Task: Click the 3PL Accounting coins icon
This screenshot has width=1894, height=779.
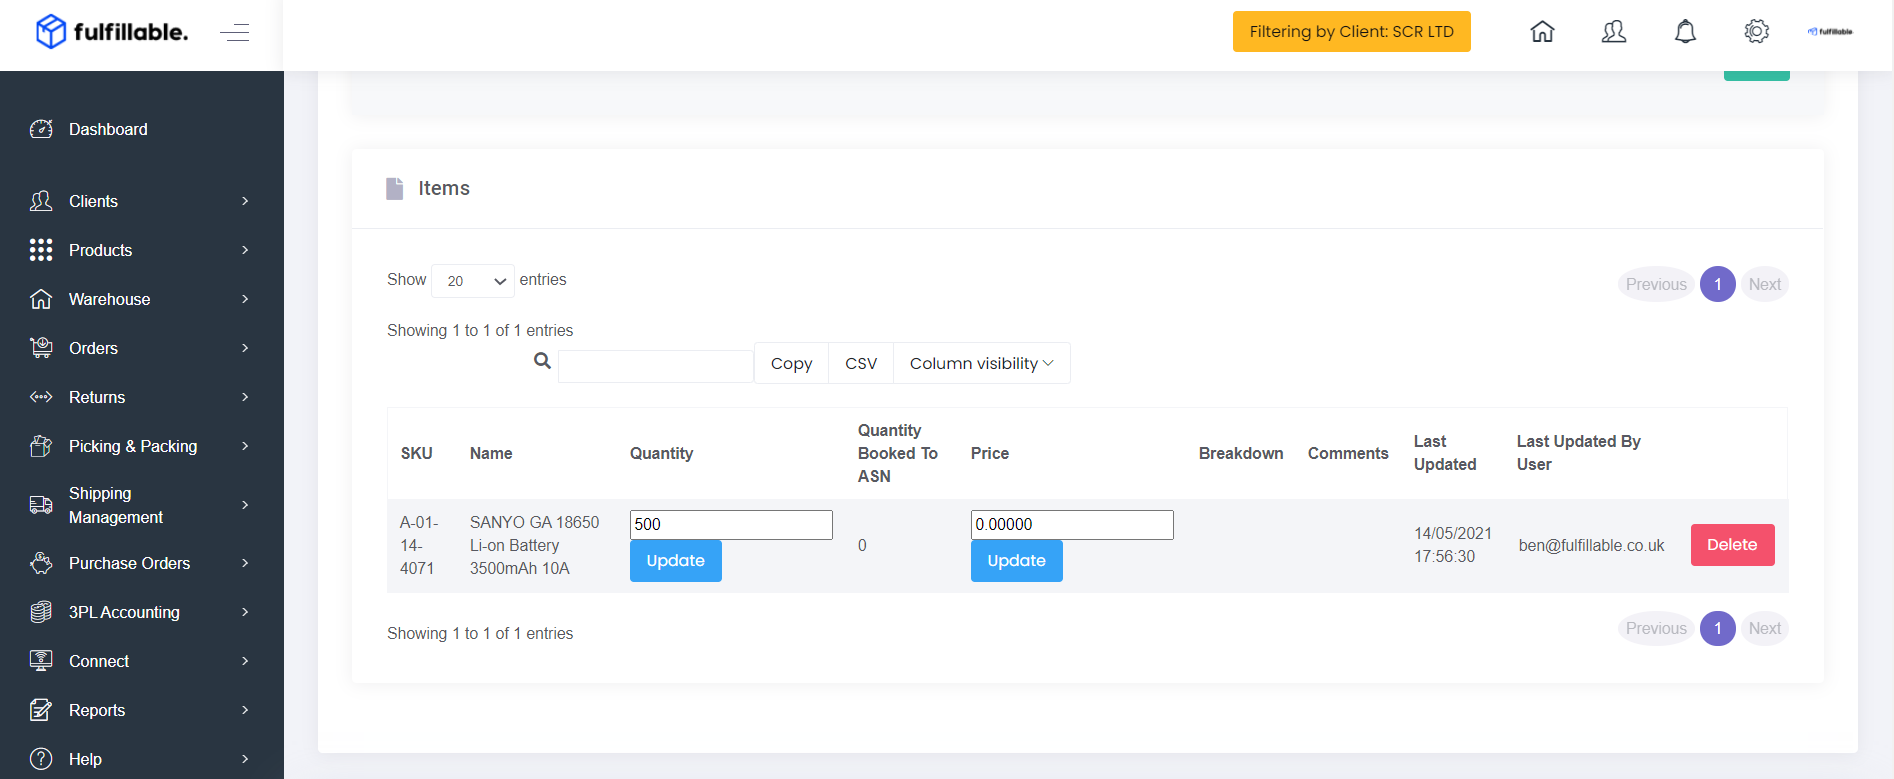Action: point(41,612)
